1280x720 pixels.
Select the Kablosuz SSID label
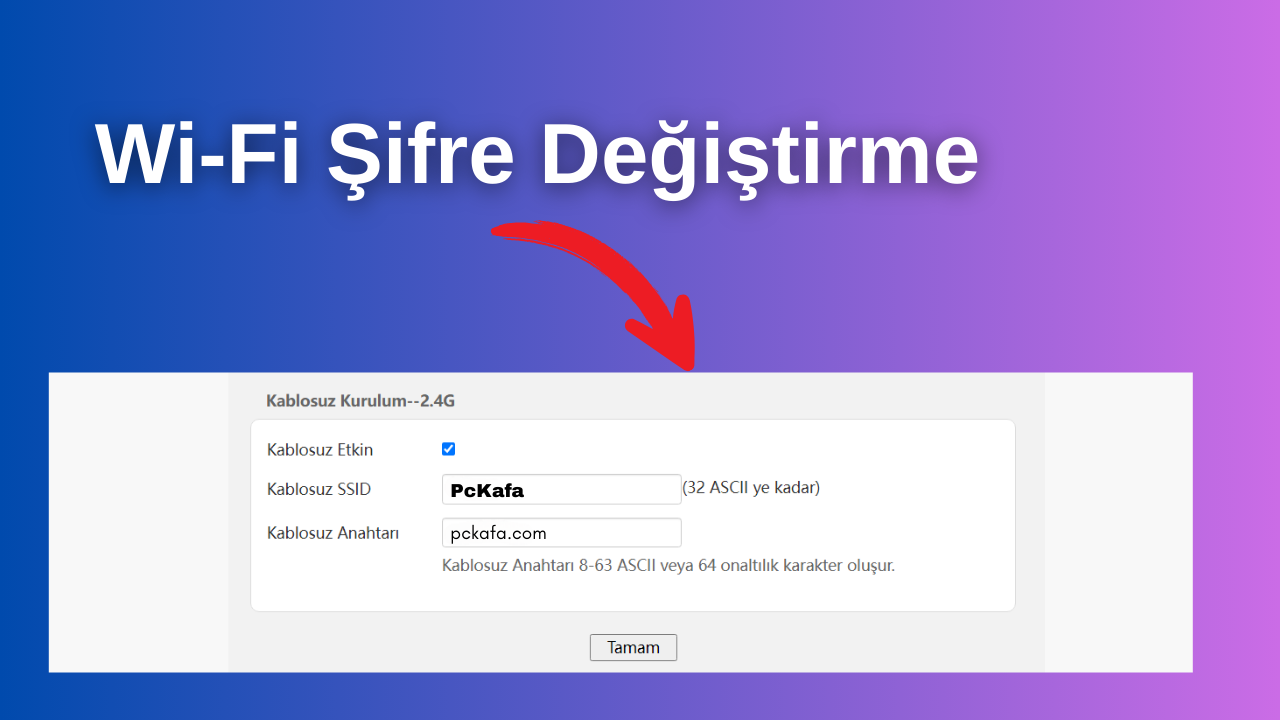point(319,489)
